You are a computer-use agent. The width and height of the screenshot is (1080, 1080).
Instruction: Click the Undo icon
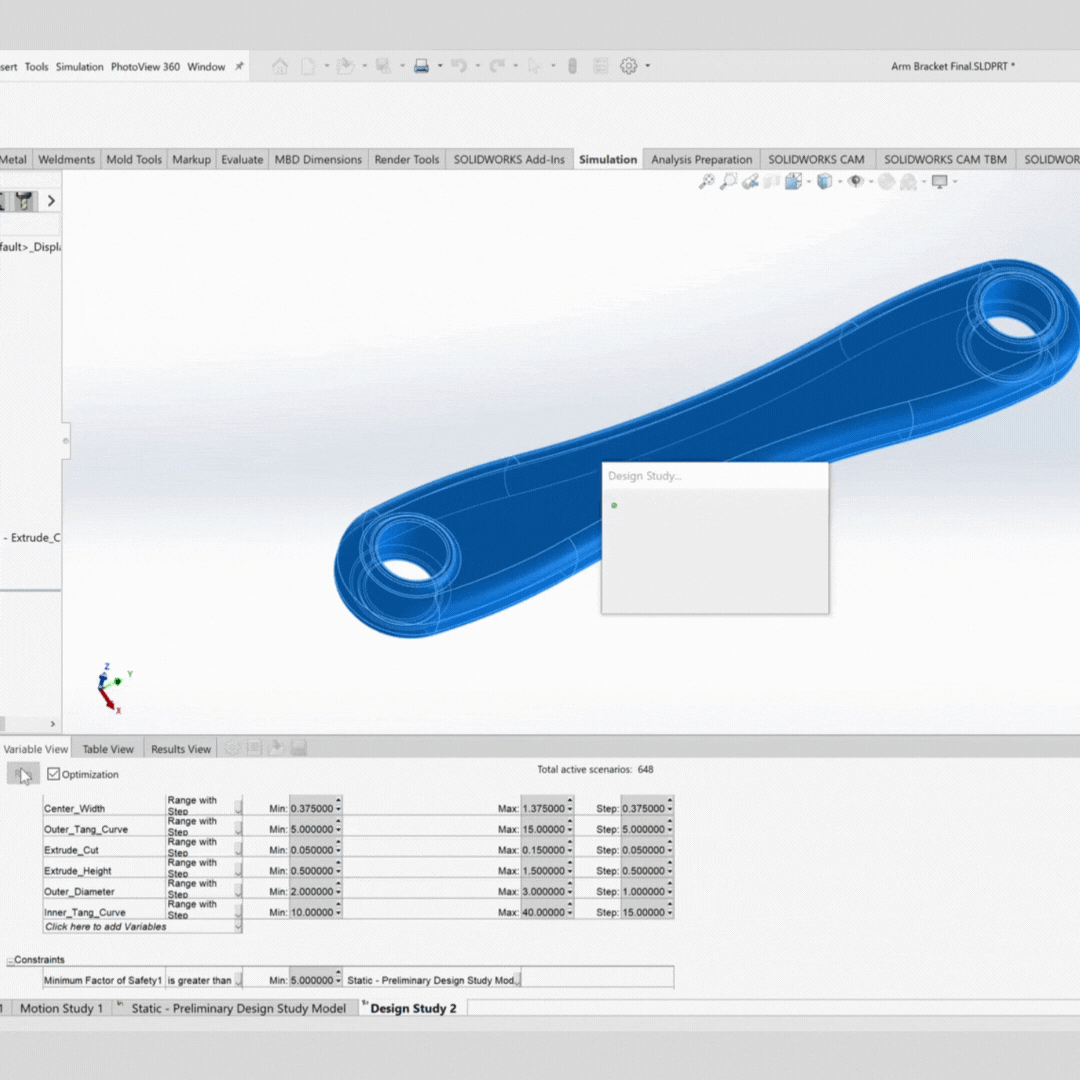click(x=459, y=66)
